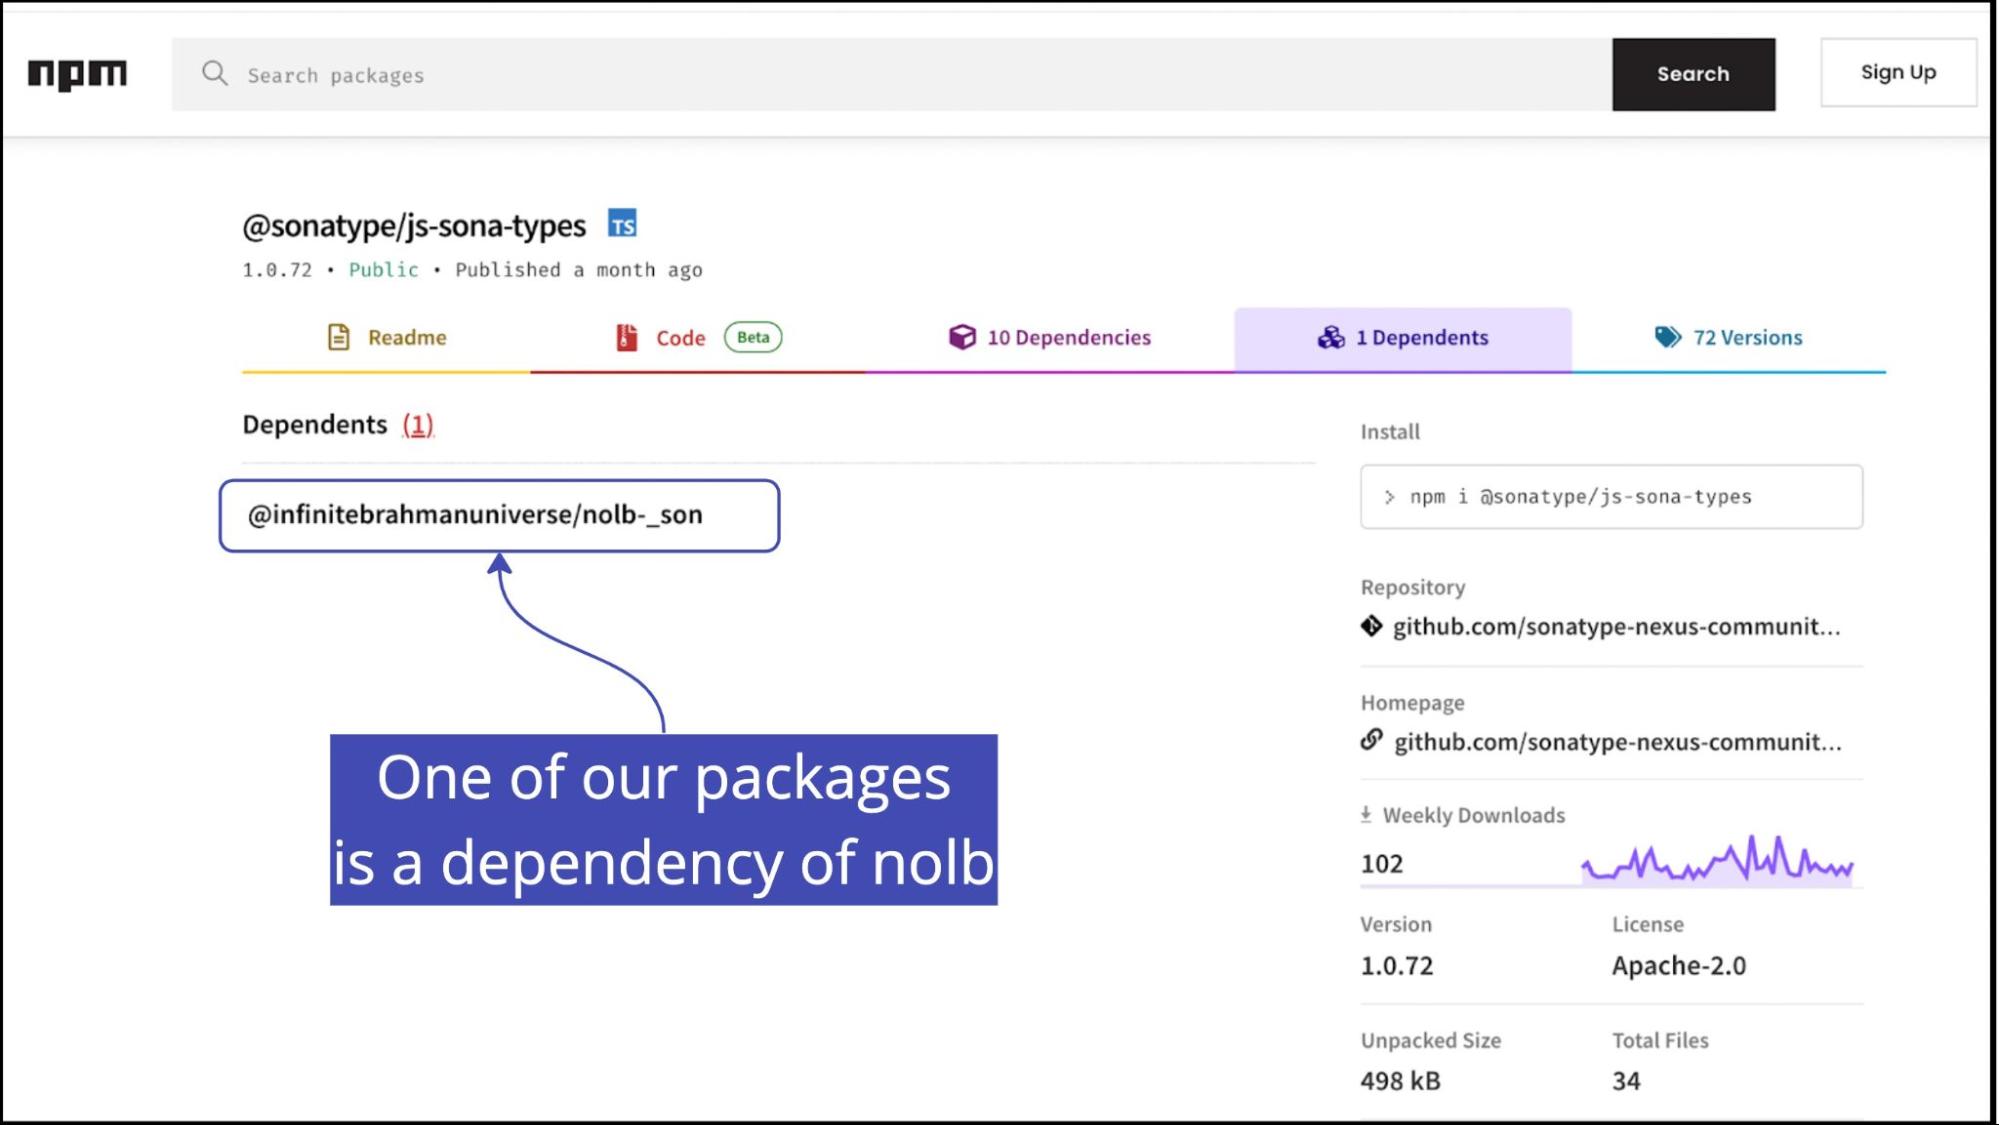
Task: Click the blue Versions tag icon
Action: click(x=1667, y=337)
